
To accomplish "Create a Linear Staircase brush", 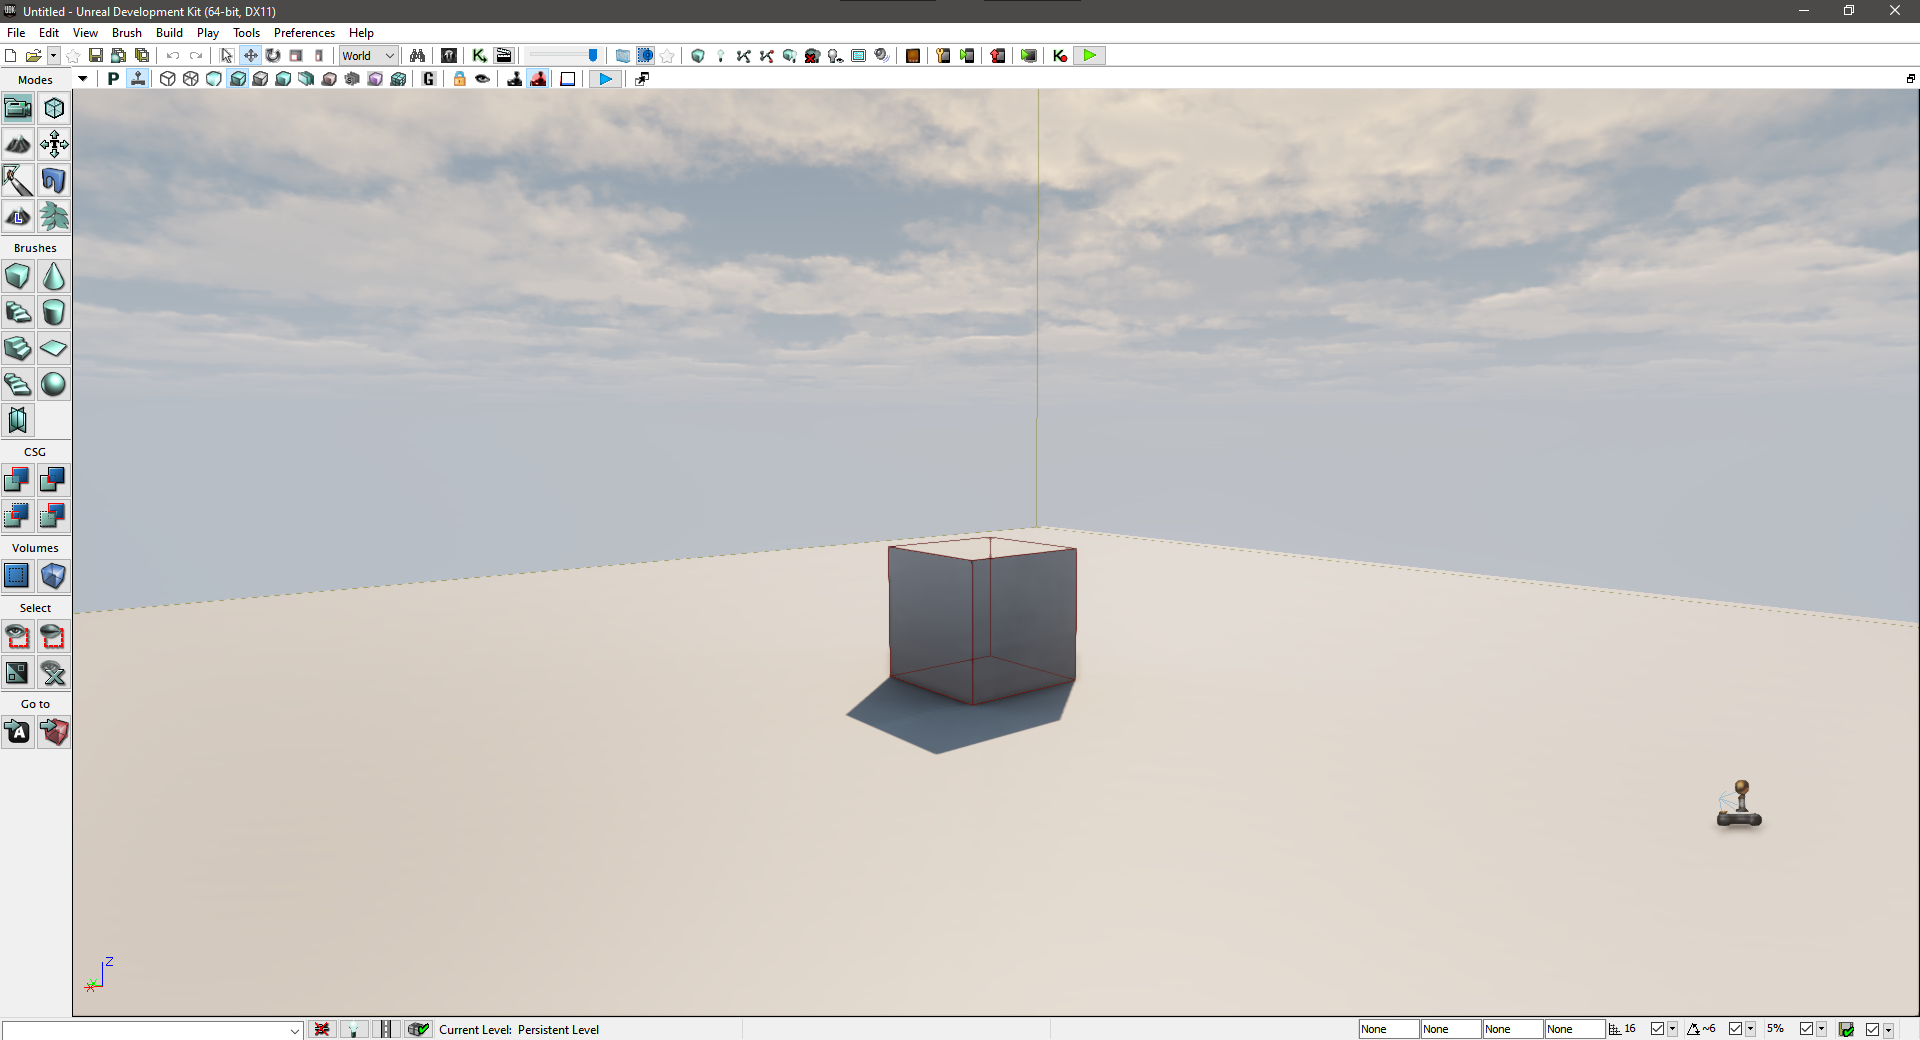I will tap(18, 348).
